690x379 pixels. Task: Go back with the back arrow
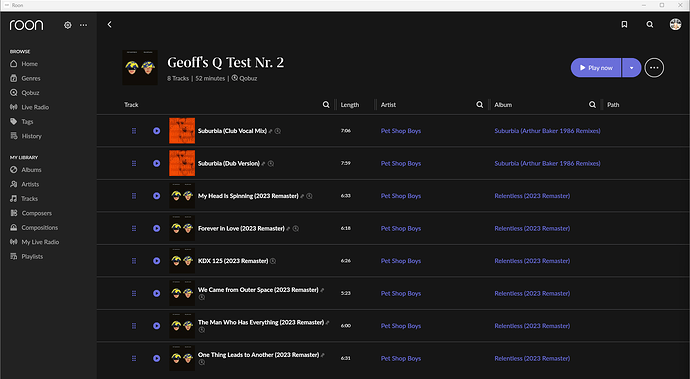(x=110, y=25)
